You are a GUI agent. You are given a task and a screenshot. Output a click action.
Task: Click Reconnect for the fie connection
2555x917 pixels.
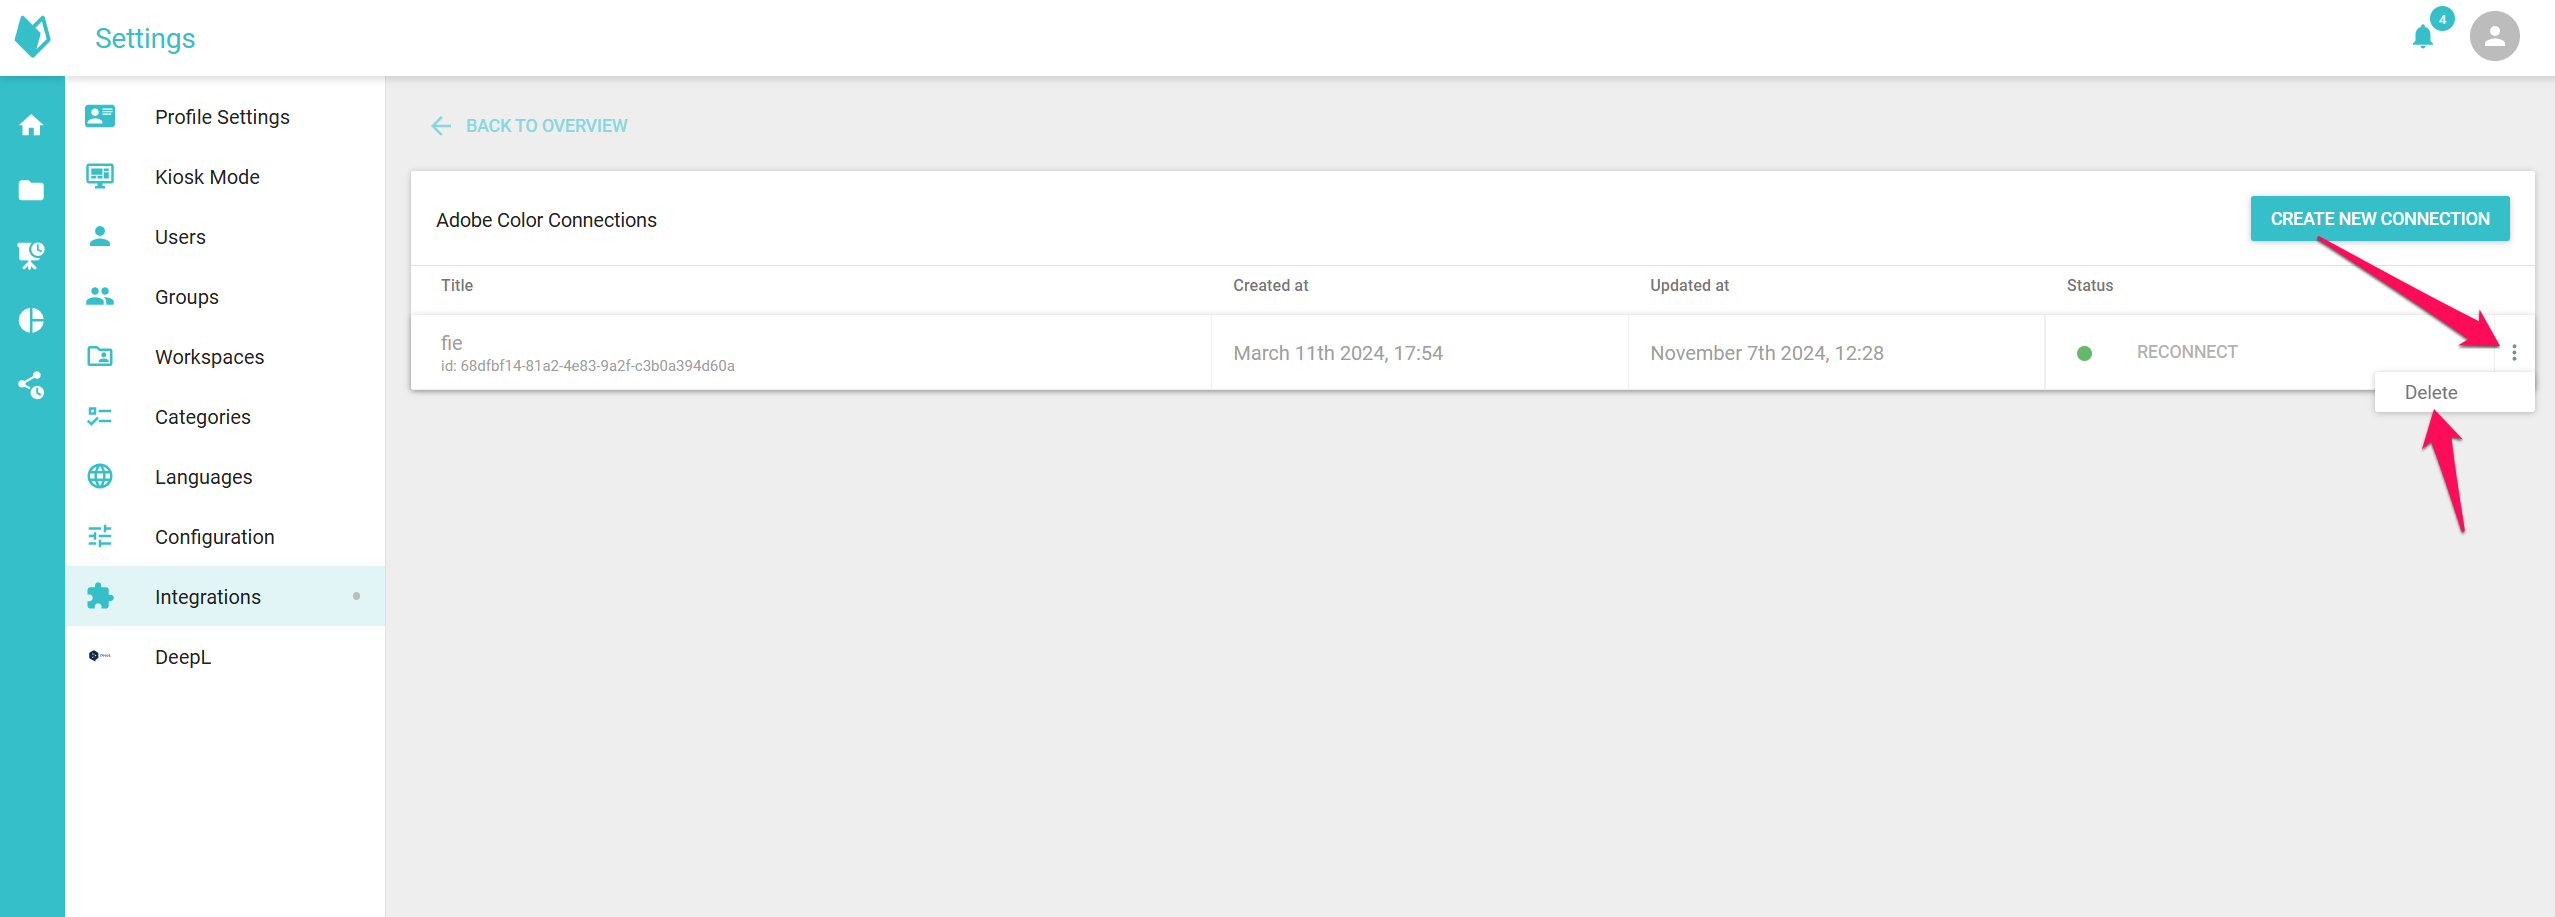[x=2187, y=352]
